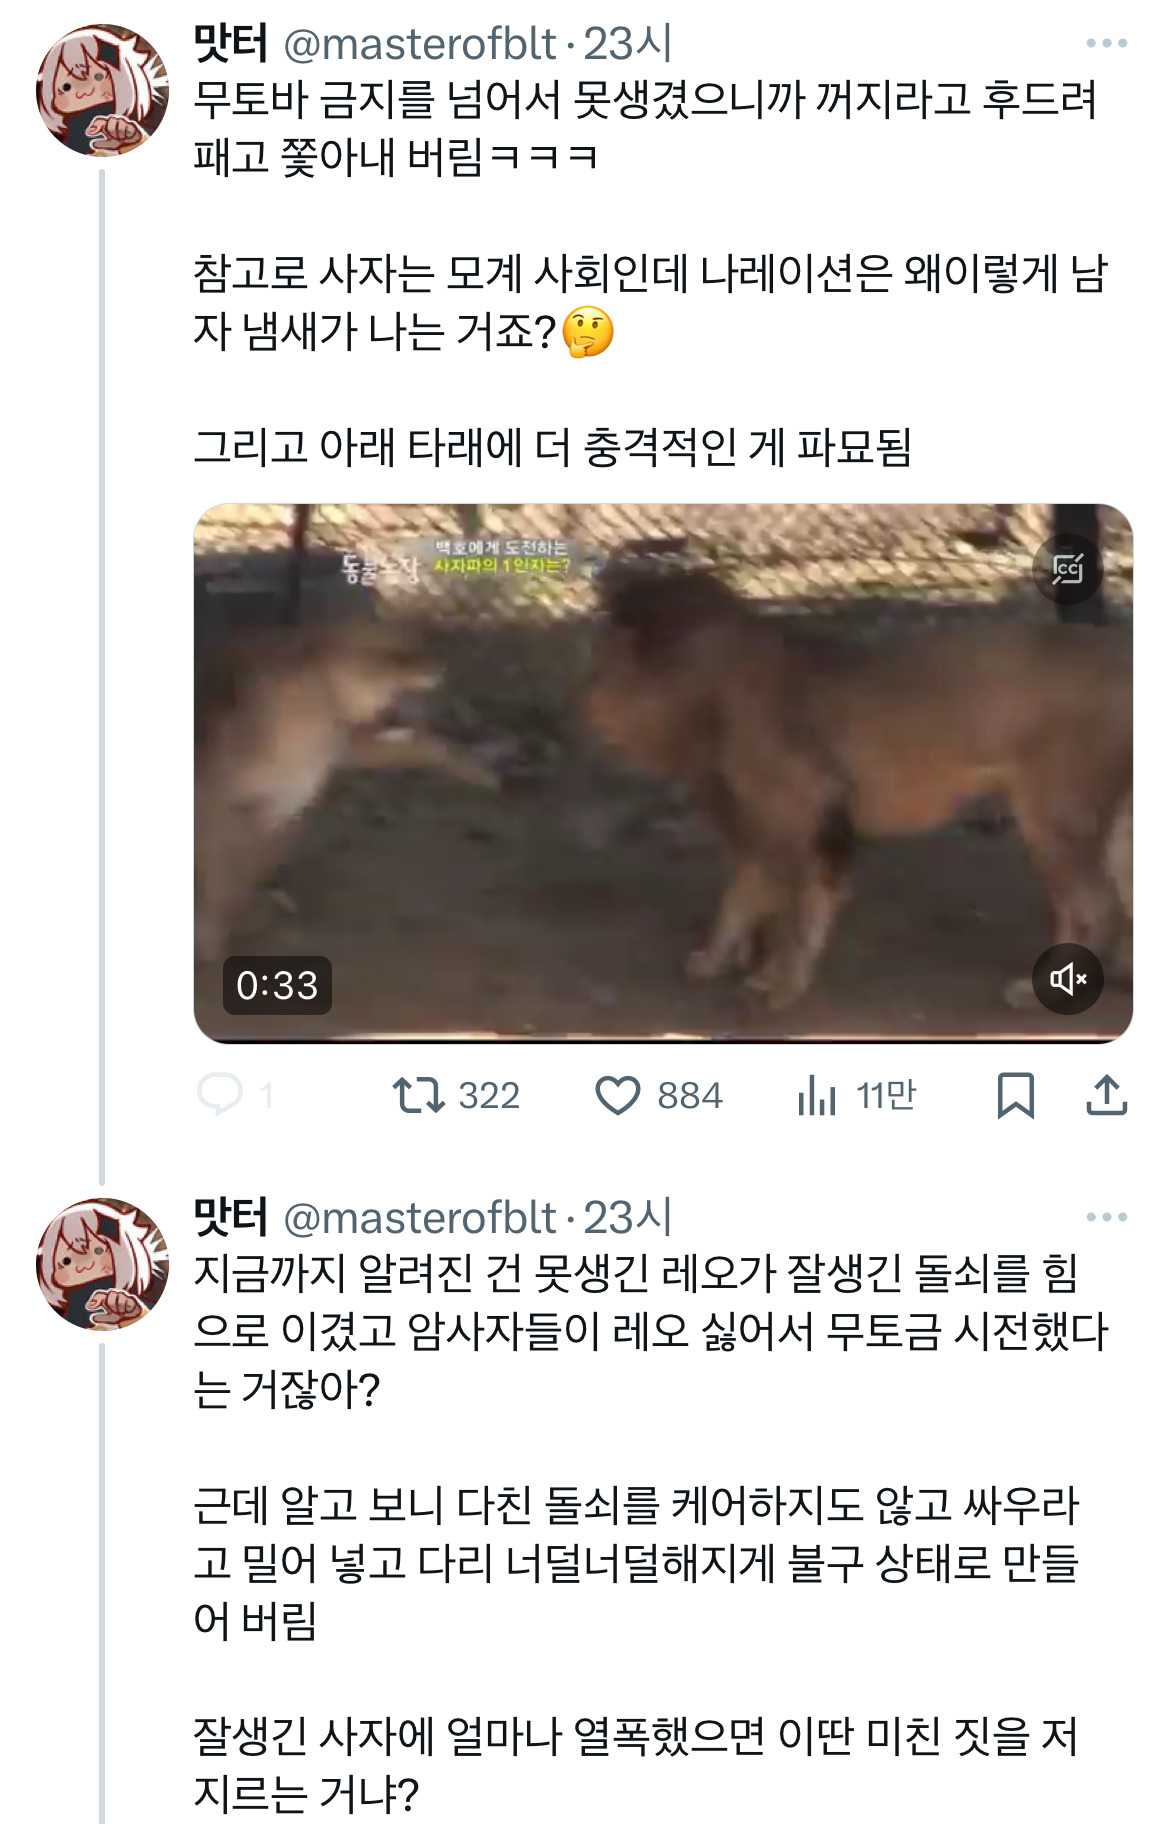Unmute the lion video sound
Screen dimensions: 1170x1824
click(1067, 979)
